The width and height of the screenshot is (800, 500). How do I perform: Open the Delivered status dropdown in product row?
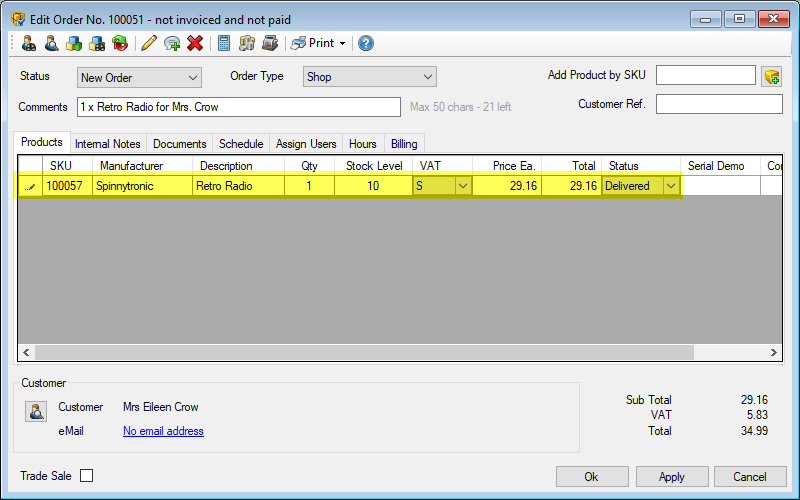671,186
